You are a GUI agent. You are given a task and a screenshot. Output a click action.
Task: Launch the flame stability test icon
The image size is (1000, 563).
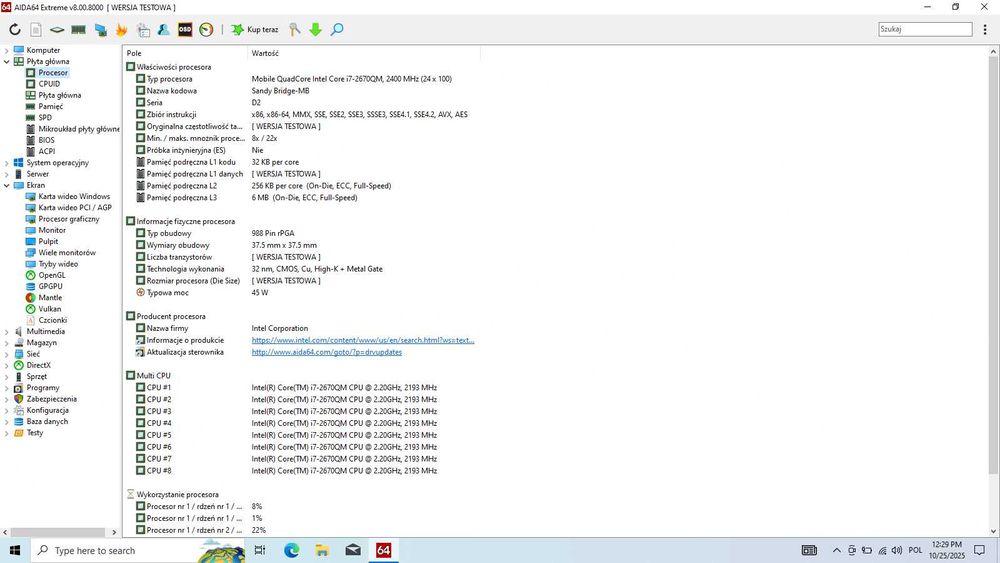121,29
